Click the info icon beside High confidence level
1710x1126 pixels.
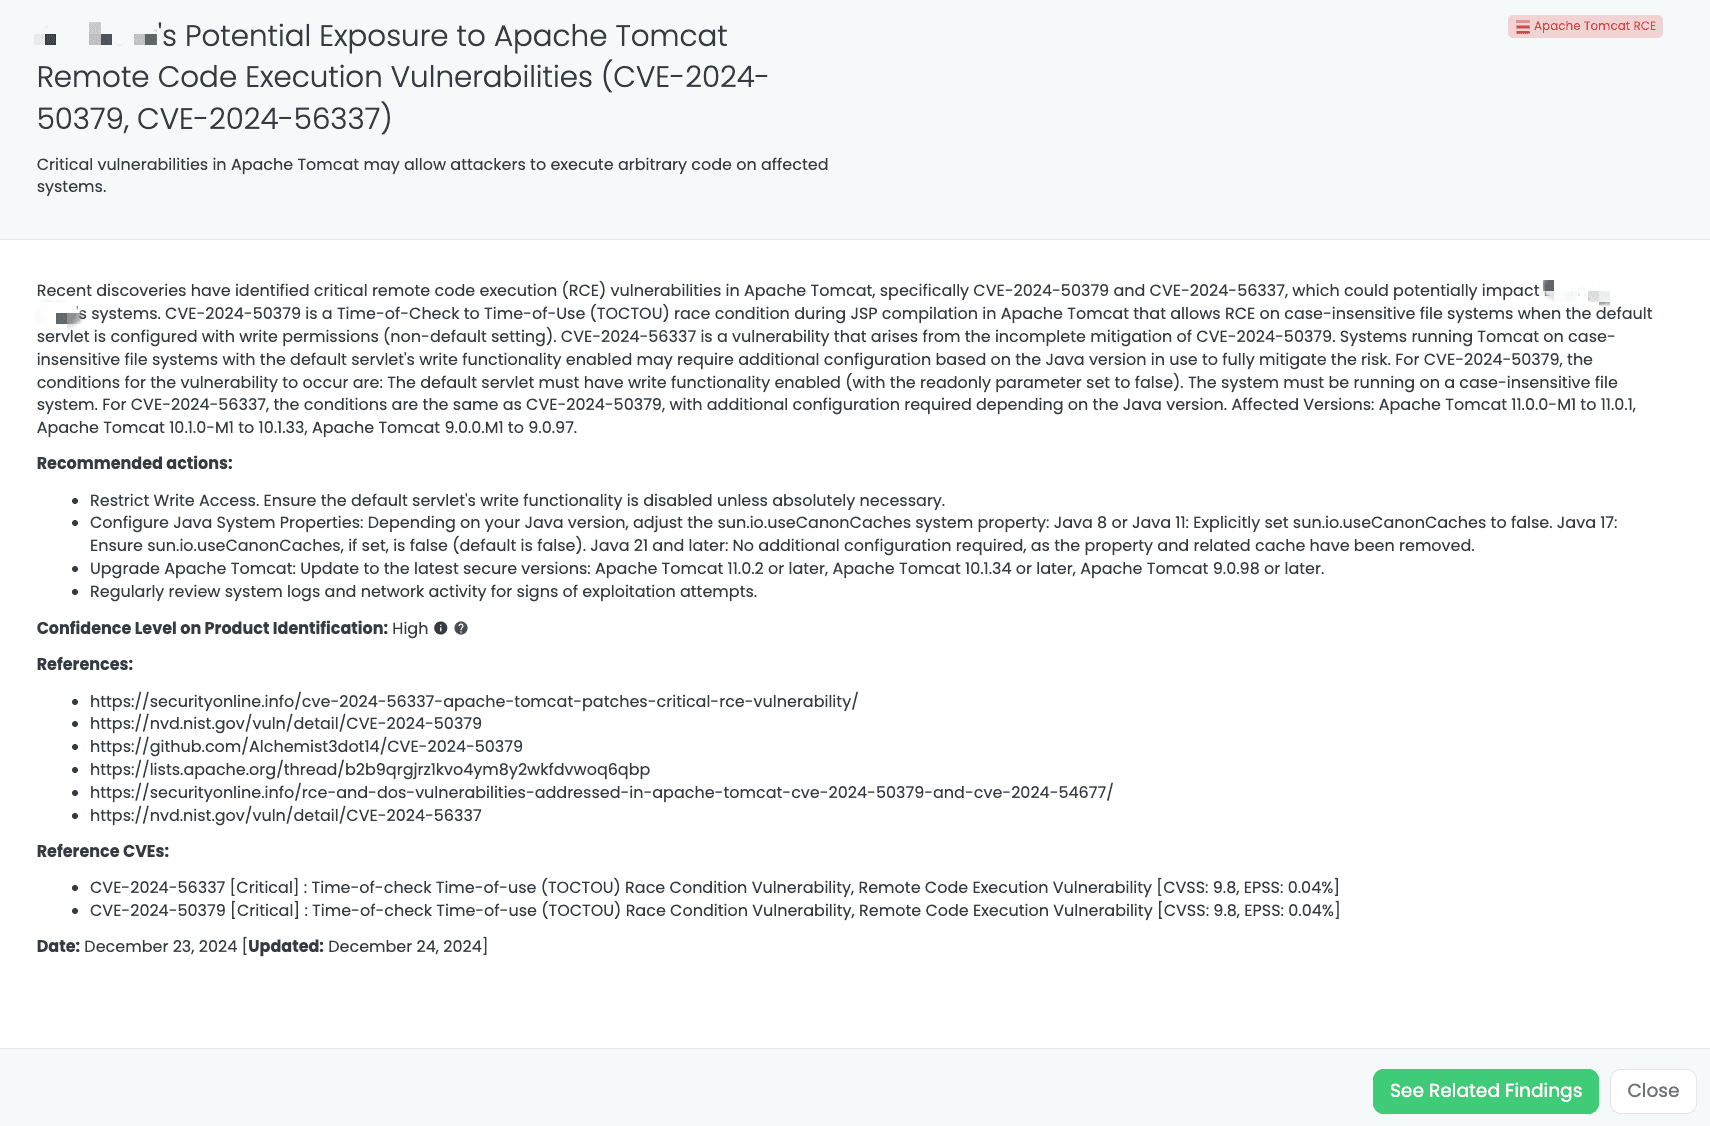[x=442, y=628]
